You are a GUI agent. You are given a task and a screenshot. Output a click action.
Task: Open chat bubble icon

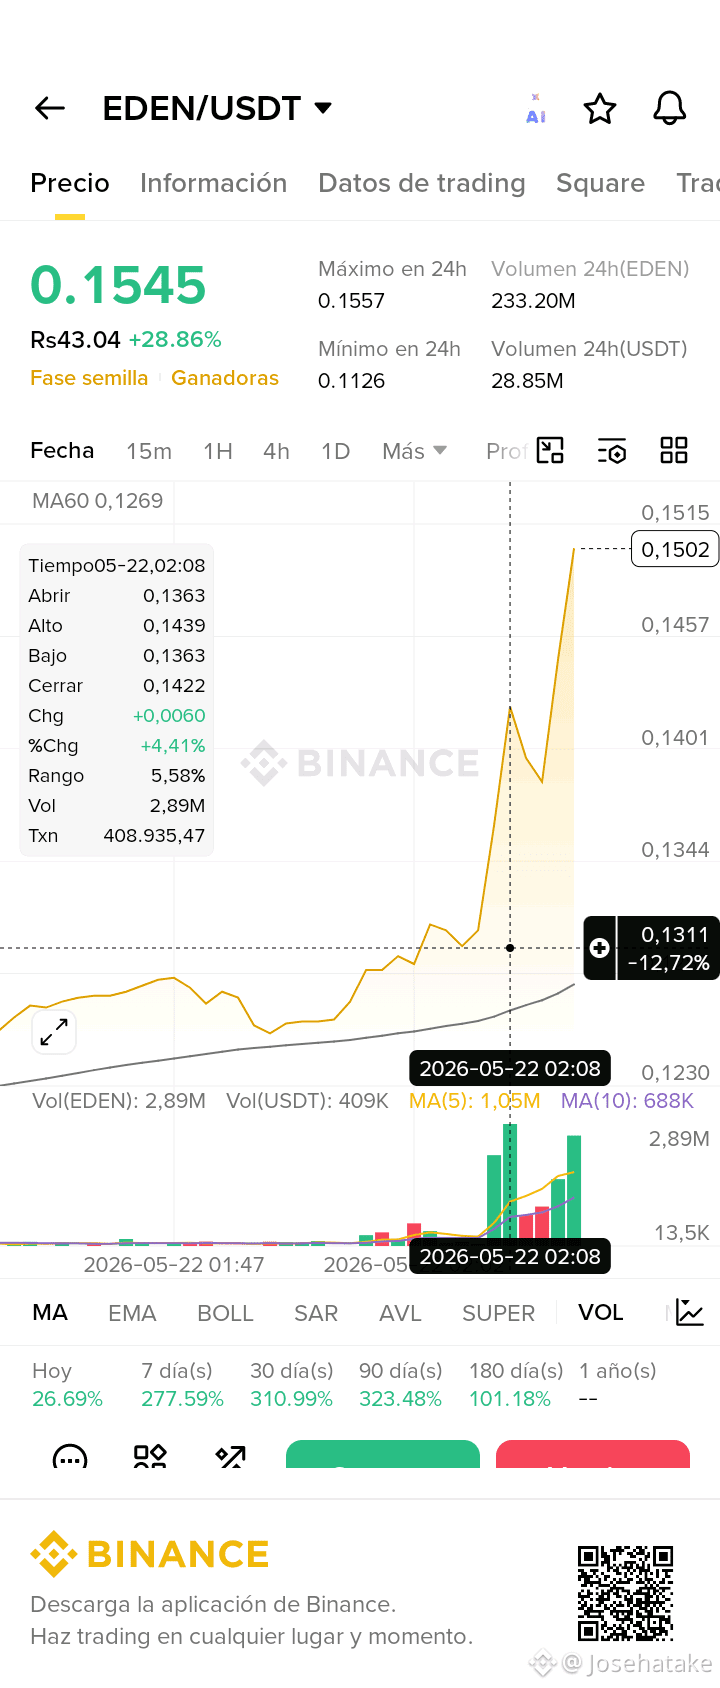pos(70,1457)
